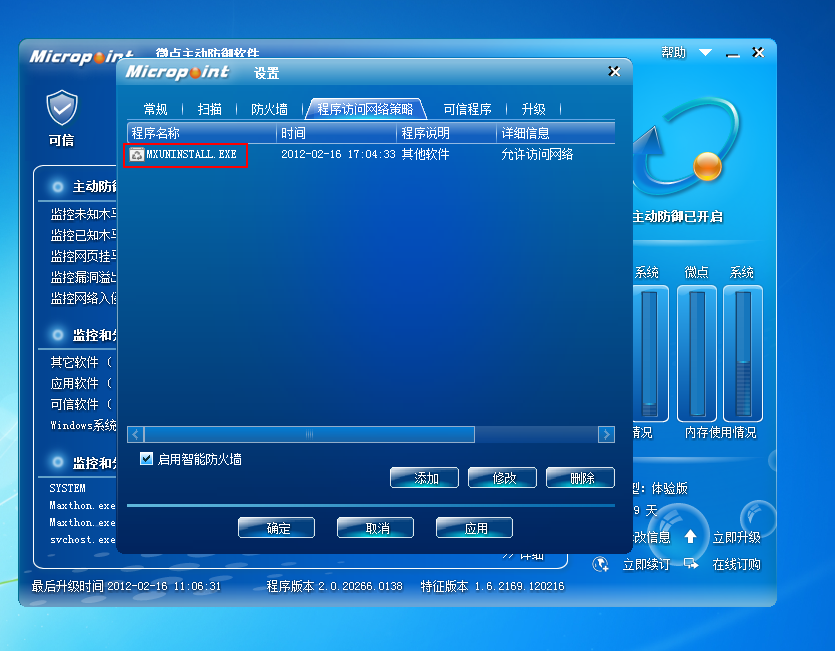835x651 pixels.
Task: Sort by the 程序名称 column header
Action: click(202, 133)
